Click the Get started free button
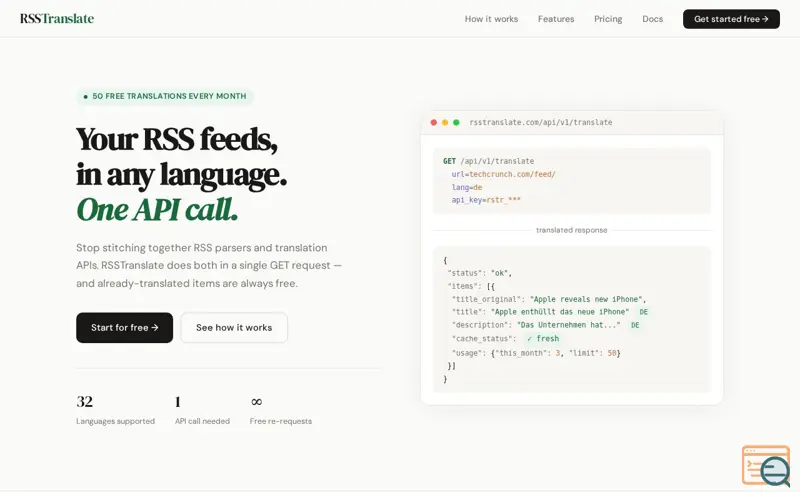 [x=731, y=19]
